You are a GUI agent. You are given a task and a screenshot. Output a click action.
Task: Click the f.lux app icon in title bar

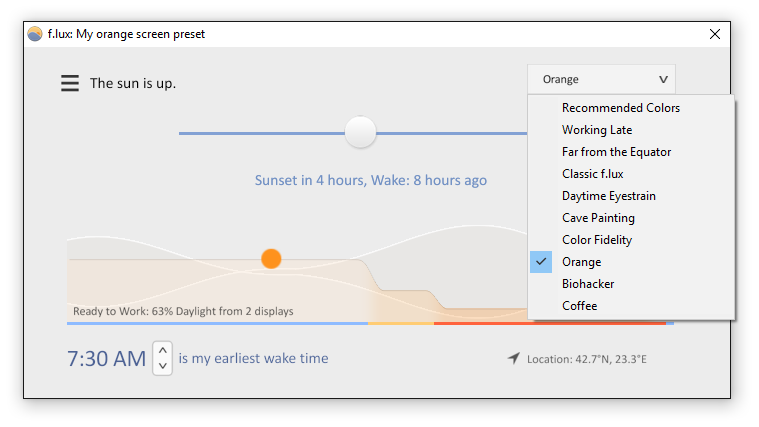(35, 34)
